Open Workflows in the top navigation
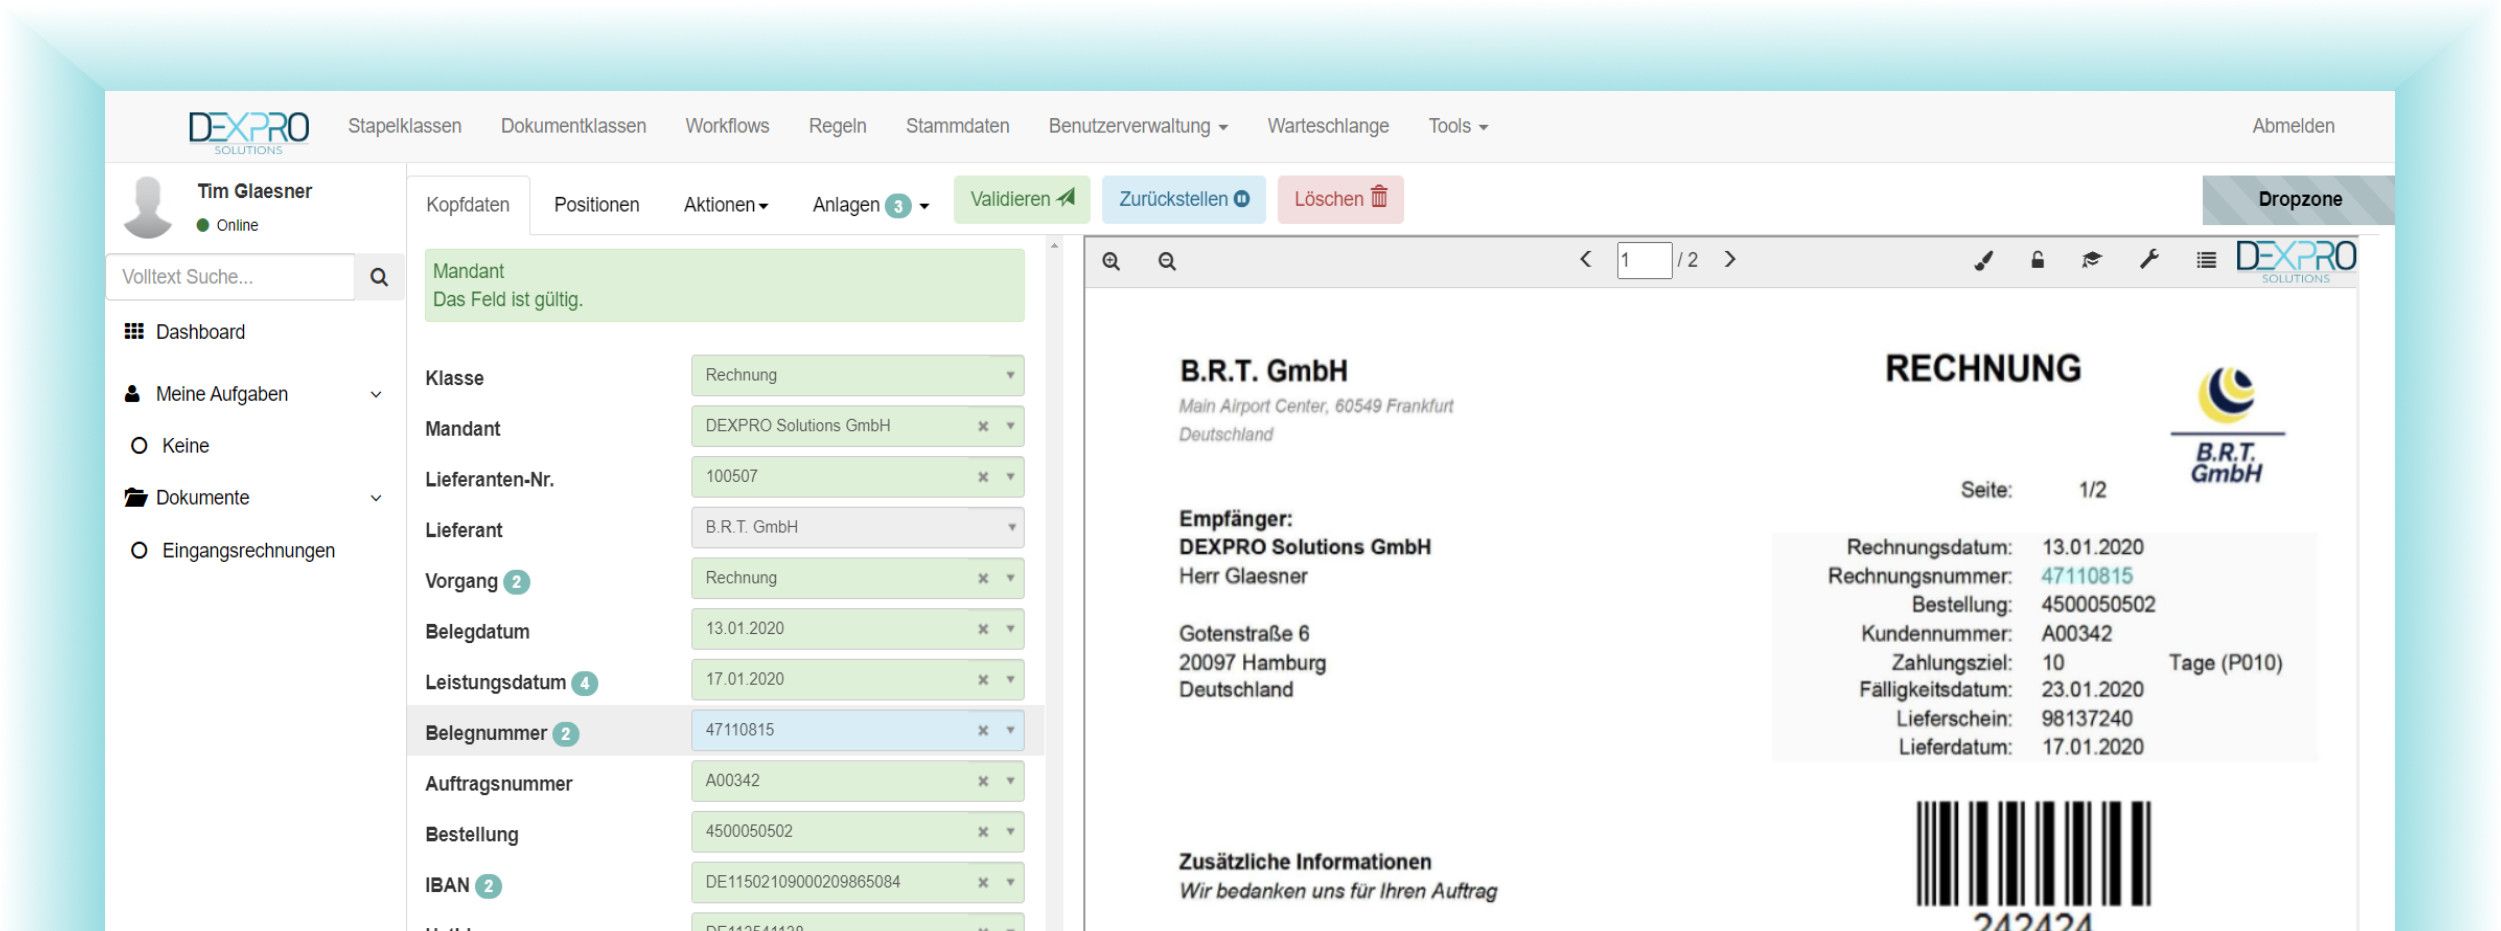The image size is (2501, 931). [727, 126]
